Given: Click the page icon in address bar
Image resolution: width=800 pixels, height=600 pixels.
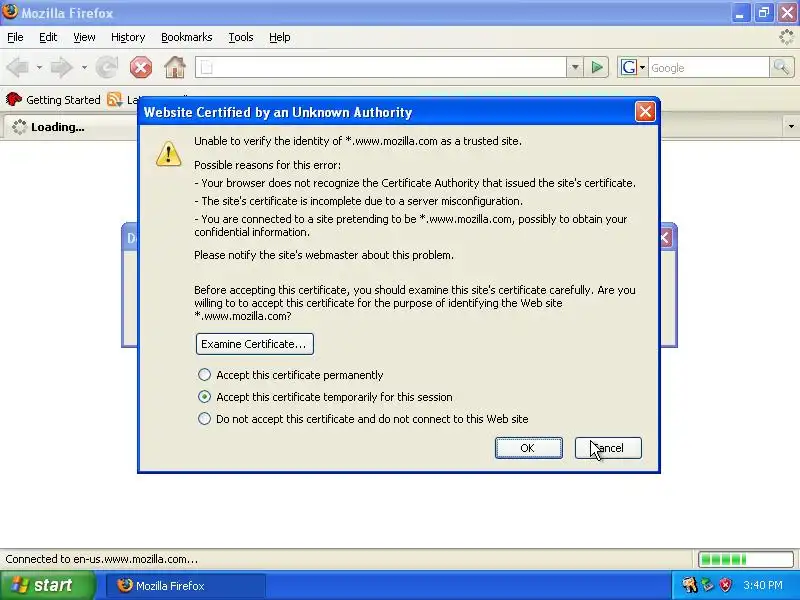Looking at the screenshot, I should (206, 67).
